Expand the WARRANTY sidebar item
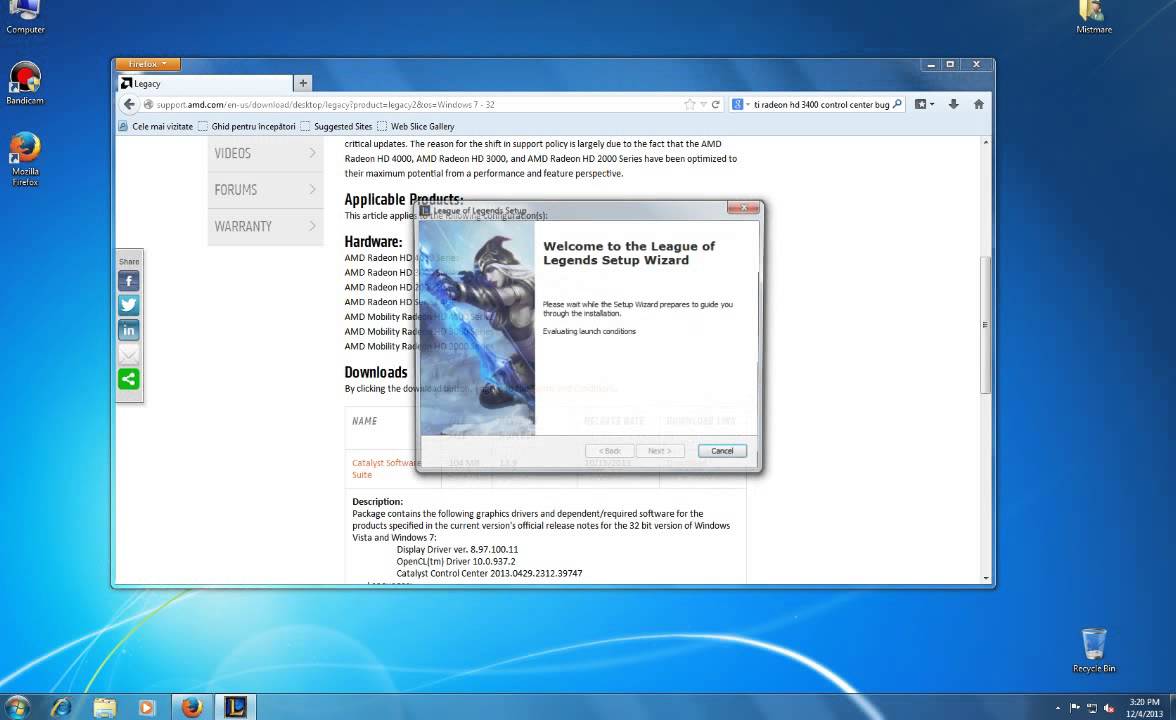Screen dimensions: 1176x720 coord(265,226)
